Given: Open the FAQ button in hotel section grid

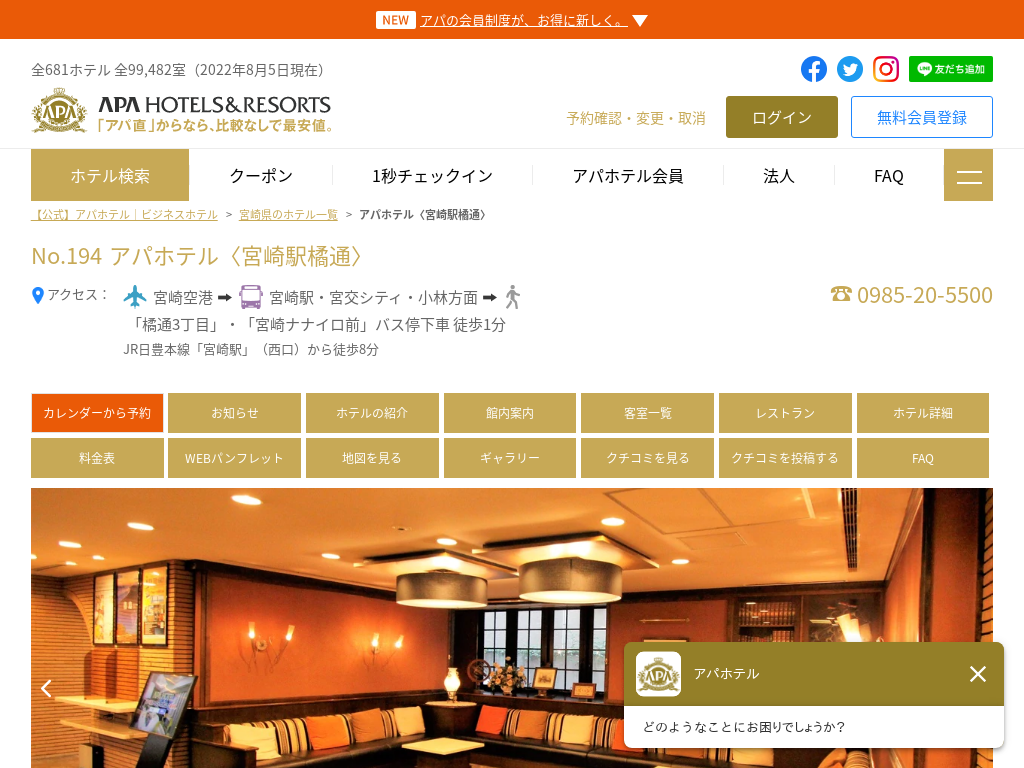Looking at the screenshot, I should 923,458.
